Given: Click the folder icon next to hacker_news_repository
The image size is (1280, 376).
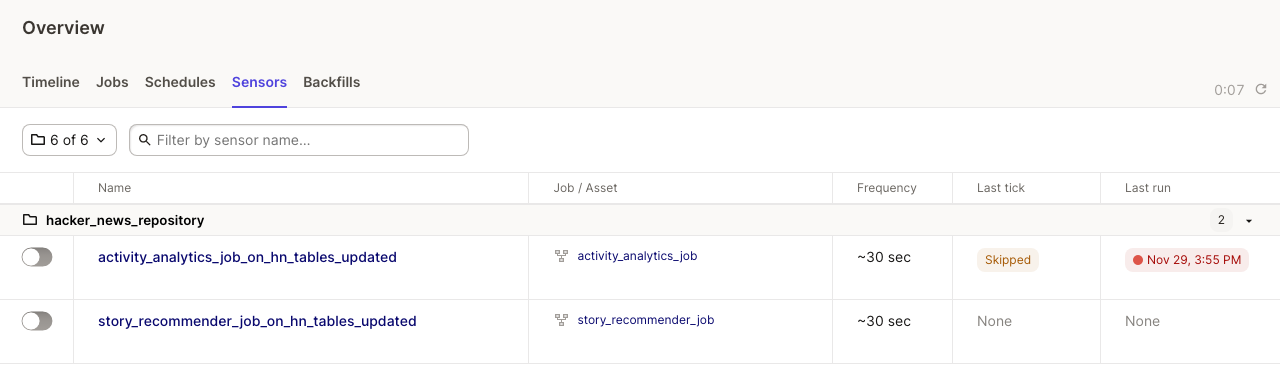Looking at the screenshot, I should [30, 220].
